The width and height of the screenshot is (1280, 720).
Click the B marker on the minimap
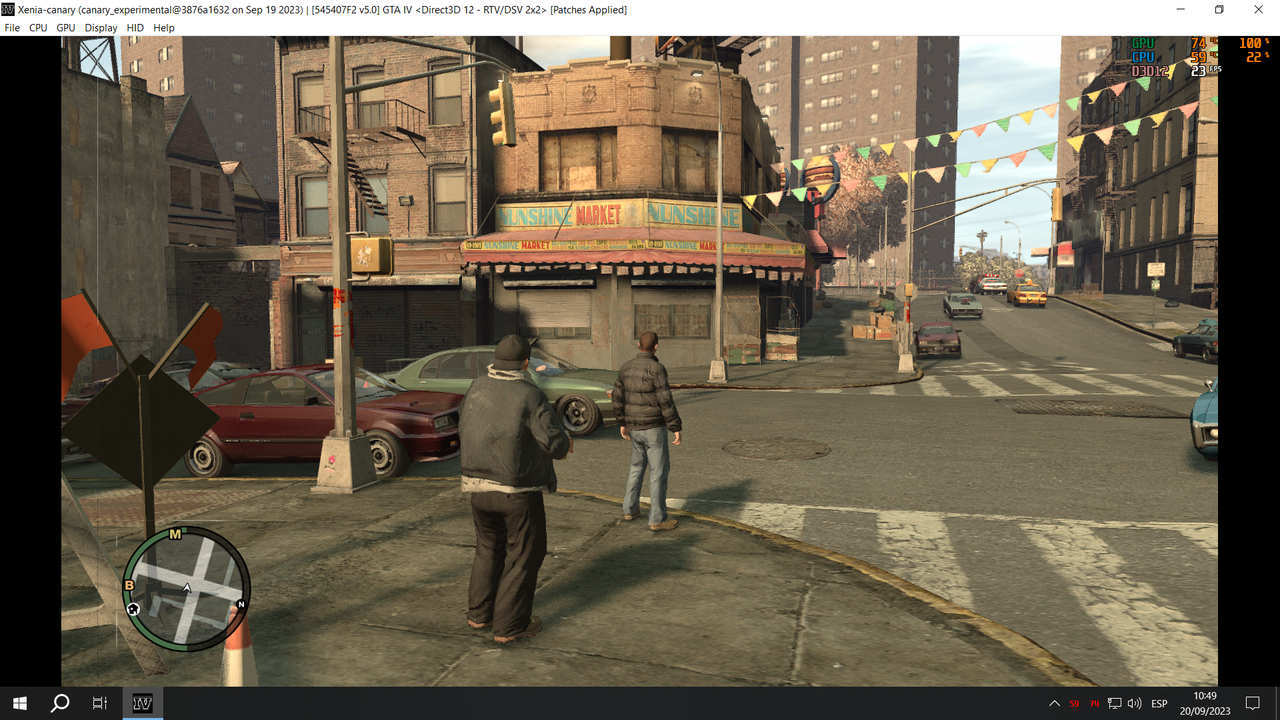point(129,585)
